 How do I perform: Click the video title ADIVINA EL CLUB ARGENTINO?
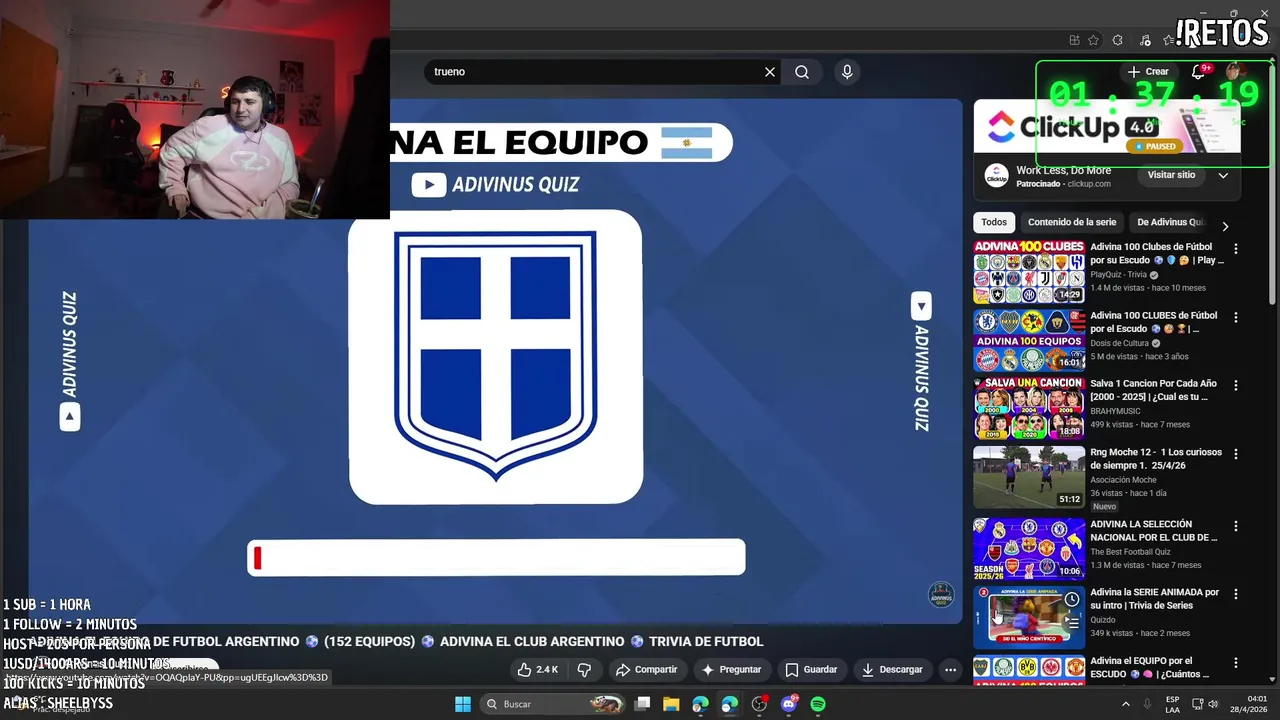[x=532, y=642]
